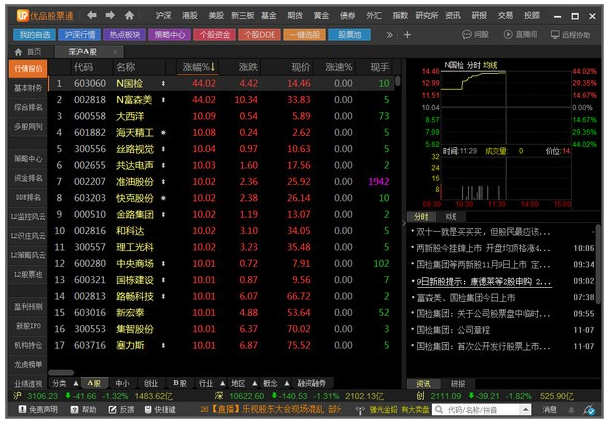The image size is (607, 426).
Task: Click the signal icon before 豫光金铅 alert
Action: pos(360,410)
